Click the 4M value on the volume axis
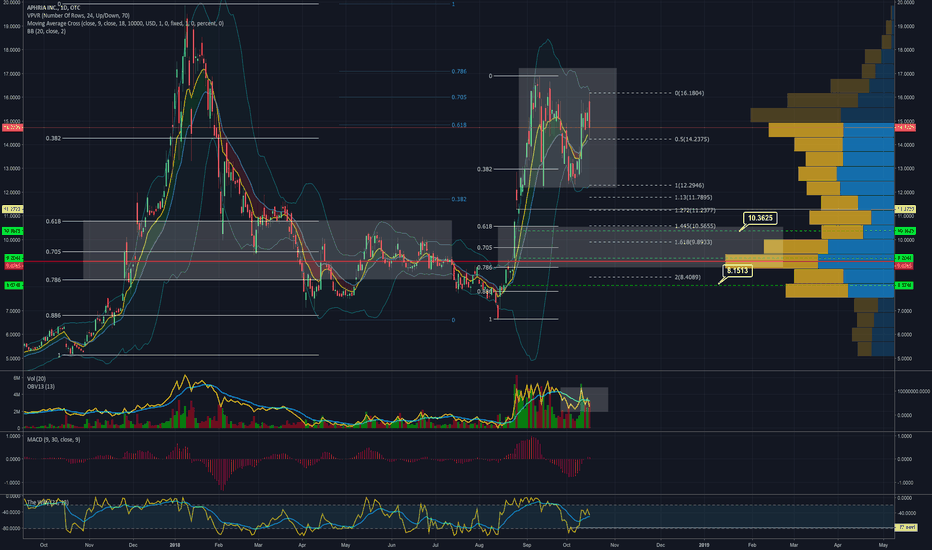Viewport: 932px width, 550px height. coord(17,394)
